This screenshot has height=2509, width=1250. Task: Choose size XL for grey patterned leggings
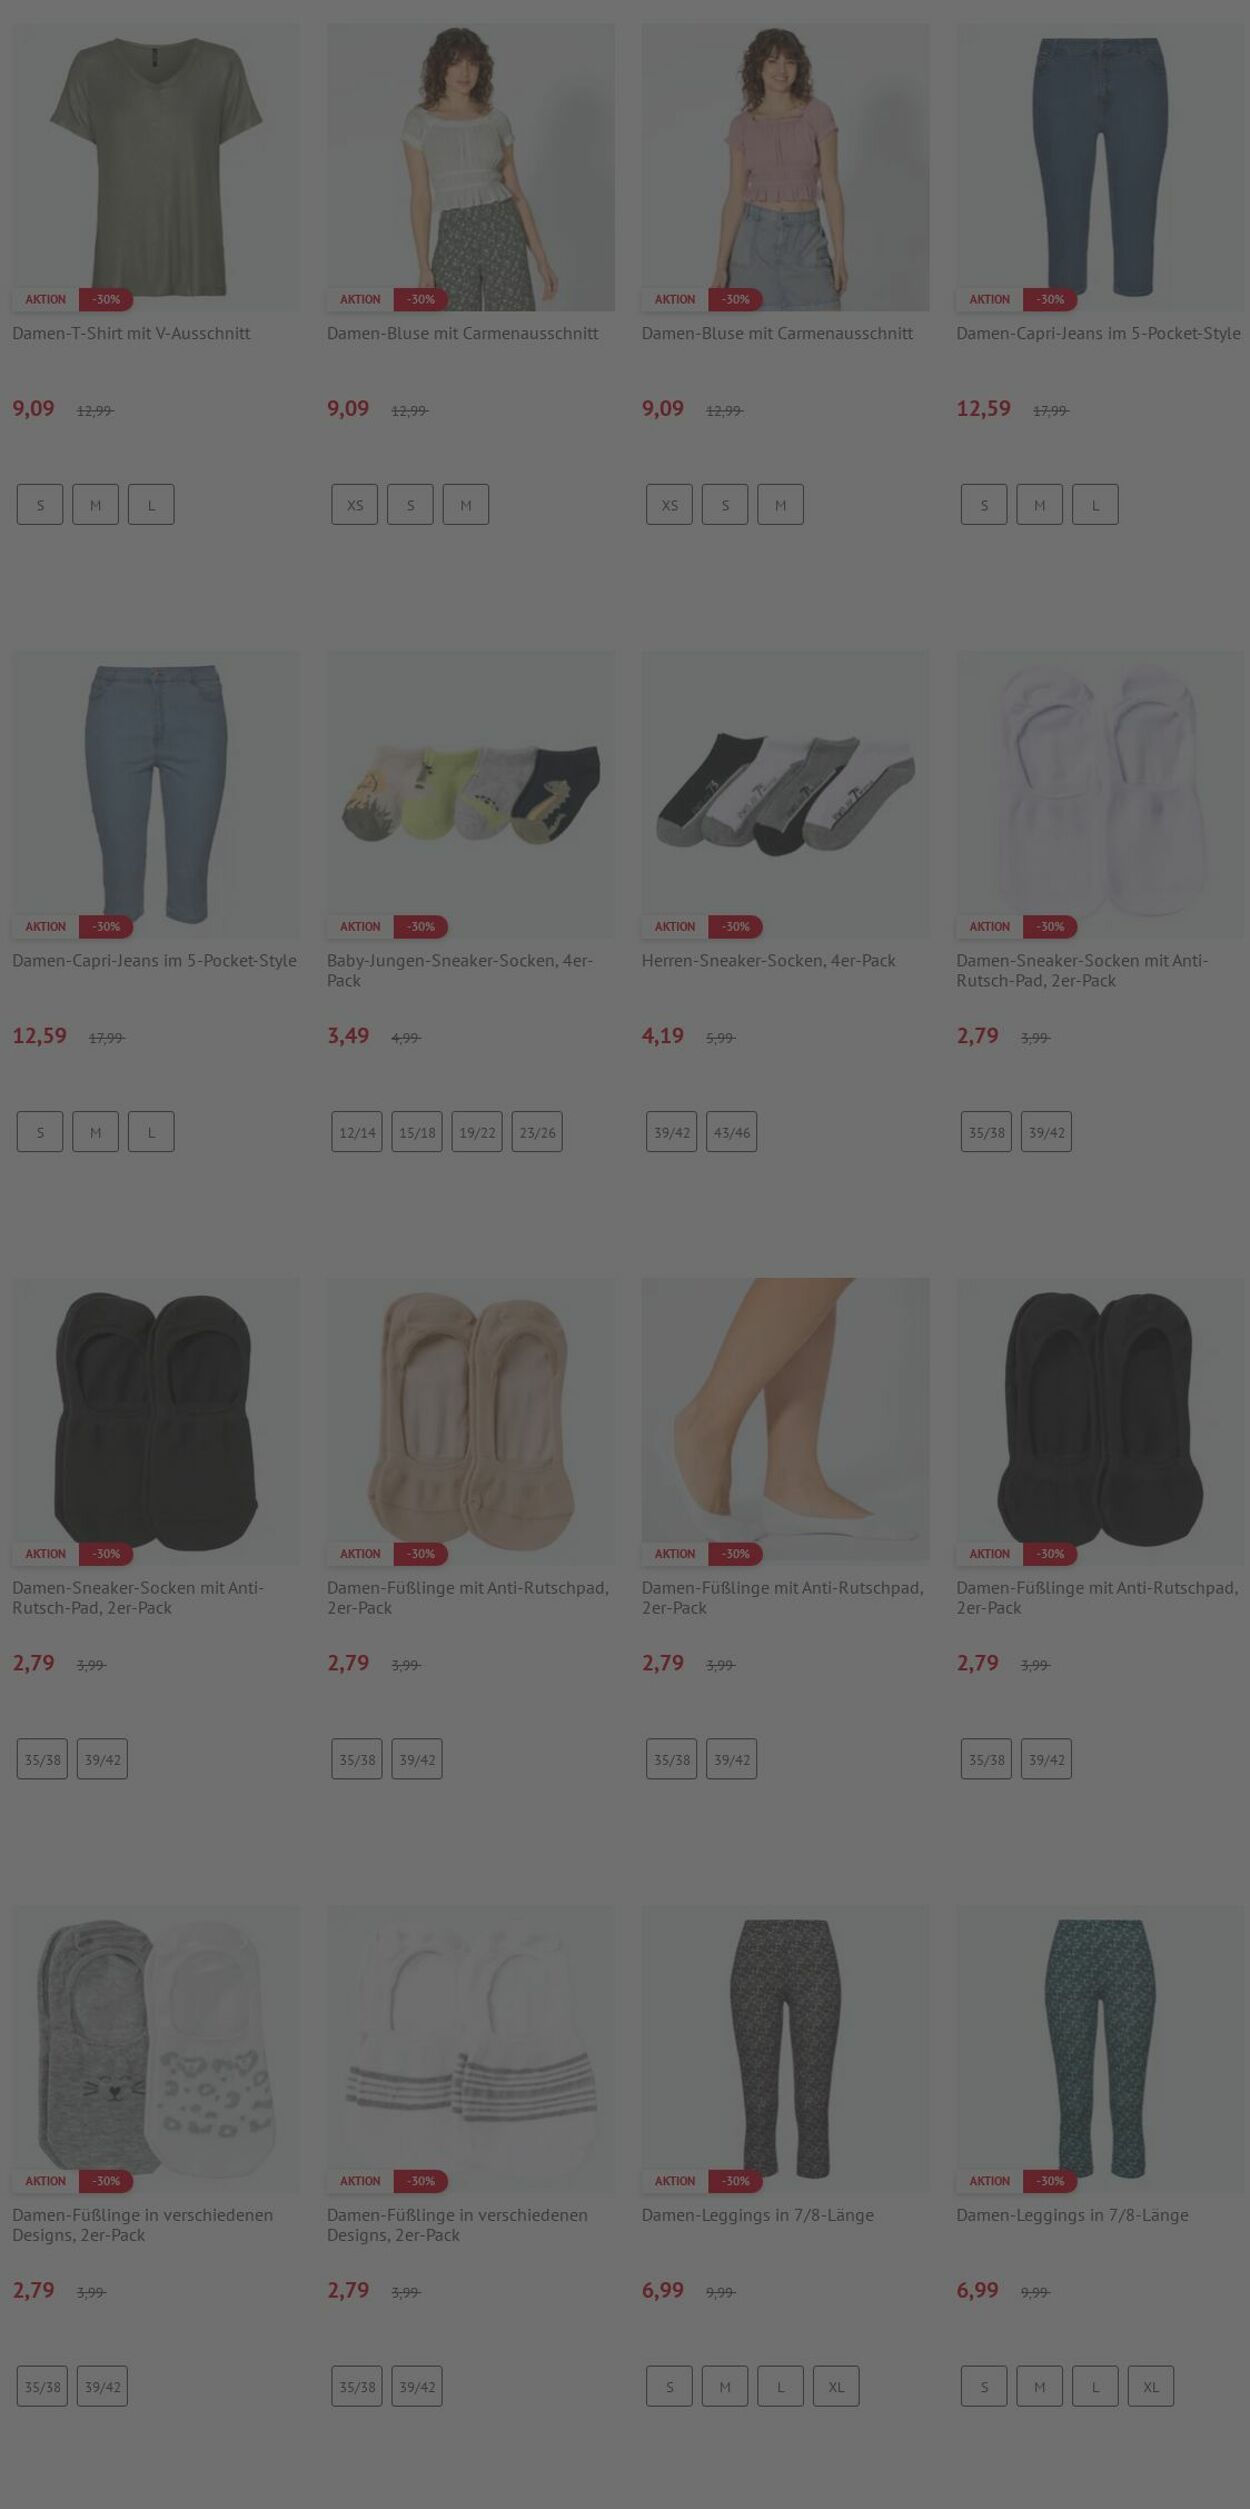click(x=836, y=2386)
